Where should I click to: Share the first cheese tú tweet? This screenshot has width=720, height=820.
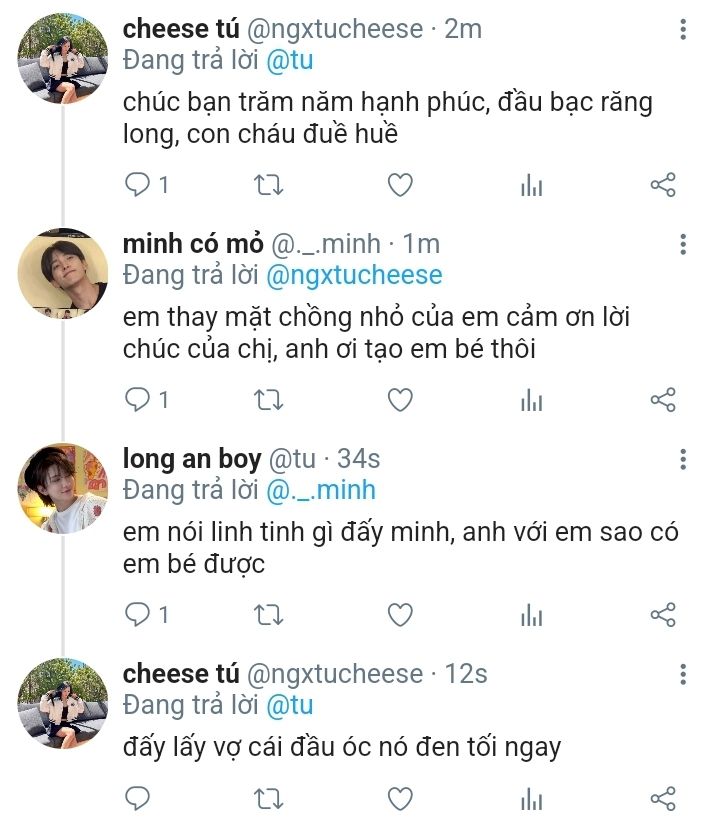tap(663, 185)
